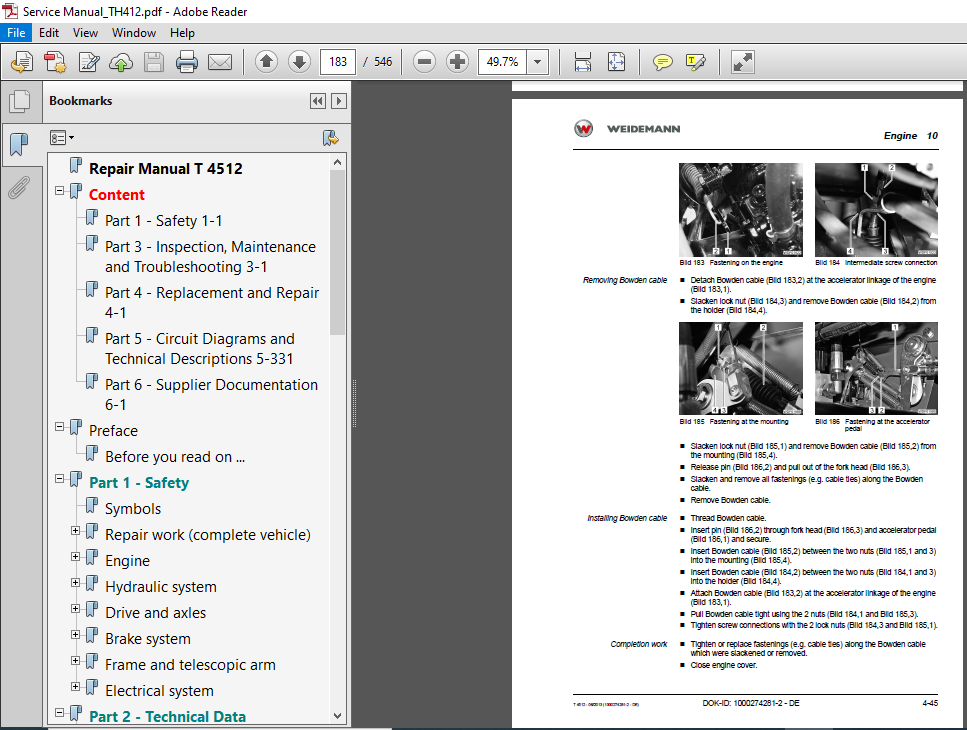Open the Symbols bookmark
The height and width of the screenshot is (730, 967).
pos(133,509)
